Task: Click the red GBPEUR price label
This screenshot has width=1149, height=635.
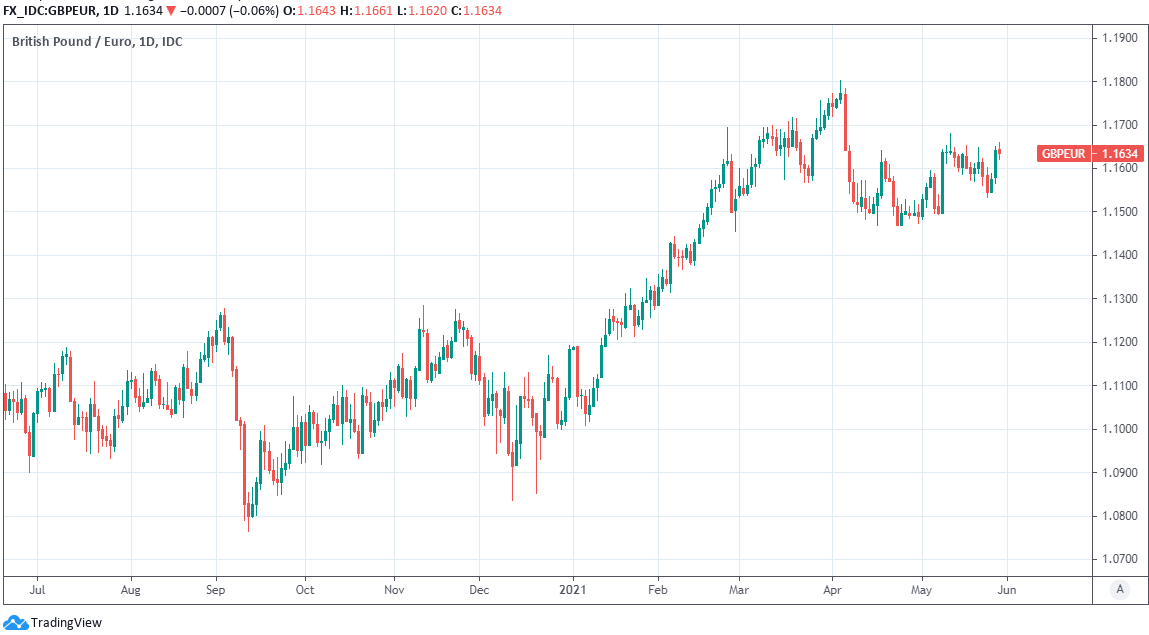Action: (x=1064, y=154)
